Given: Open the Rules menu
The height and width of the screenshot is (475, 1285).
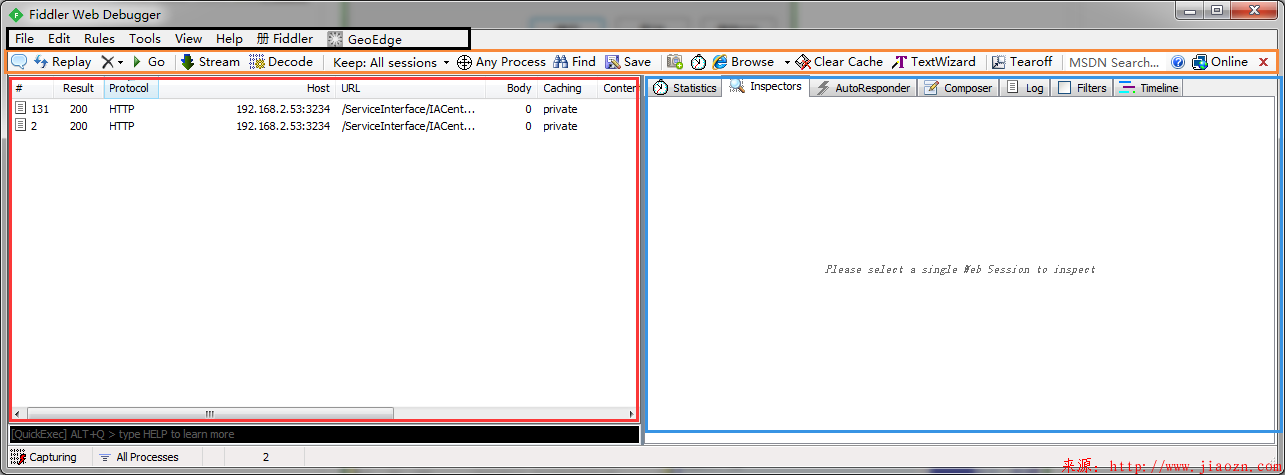Looking at the screenshot, I should click(x=99, y=39).
